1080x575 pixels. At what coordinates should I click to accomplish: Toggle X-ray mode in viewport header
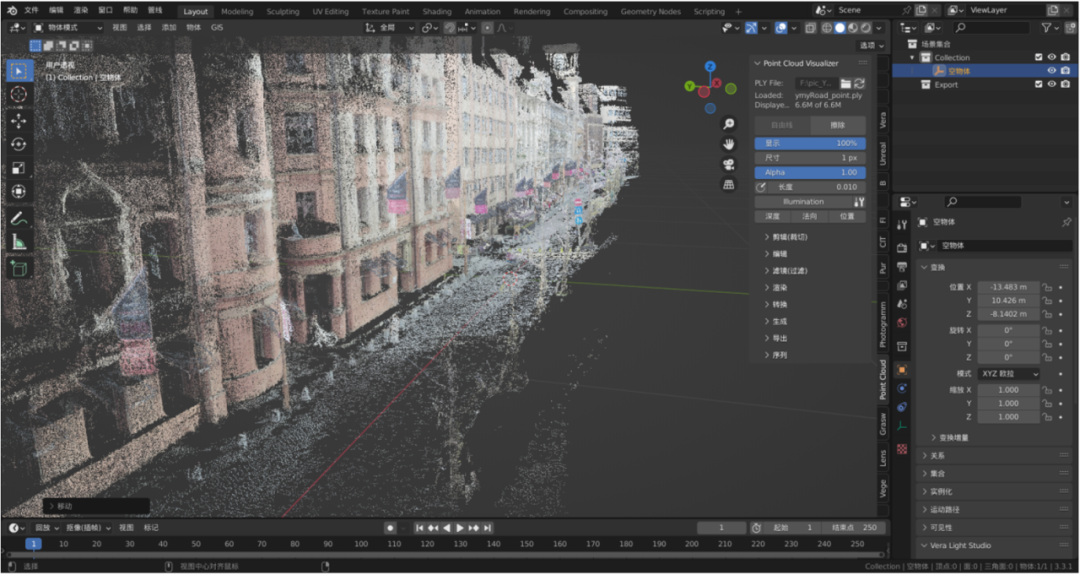coord(811,28)
